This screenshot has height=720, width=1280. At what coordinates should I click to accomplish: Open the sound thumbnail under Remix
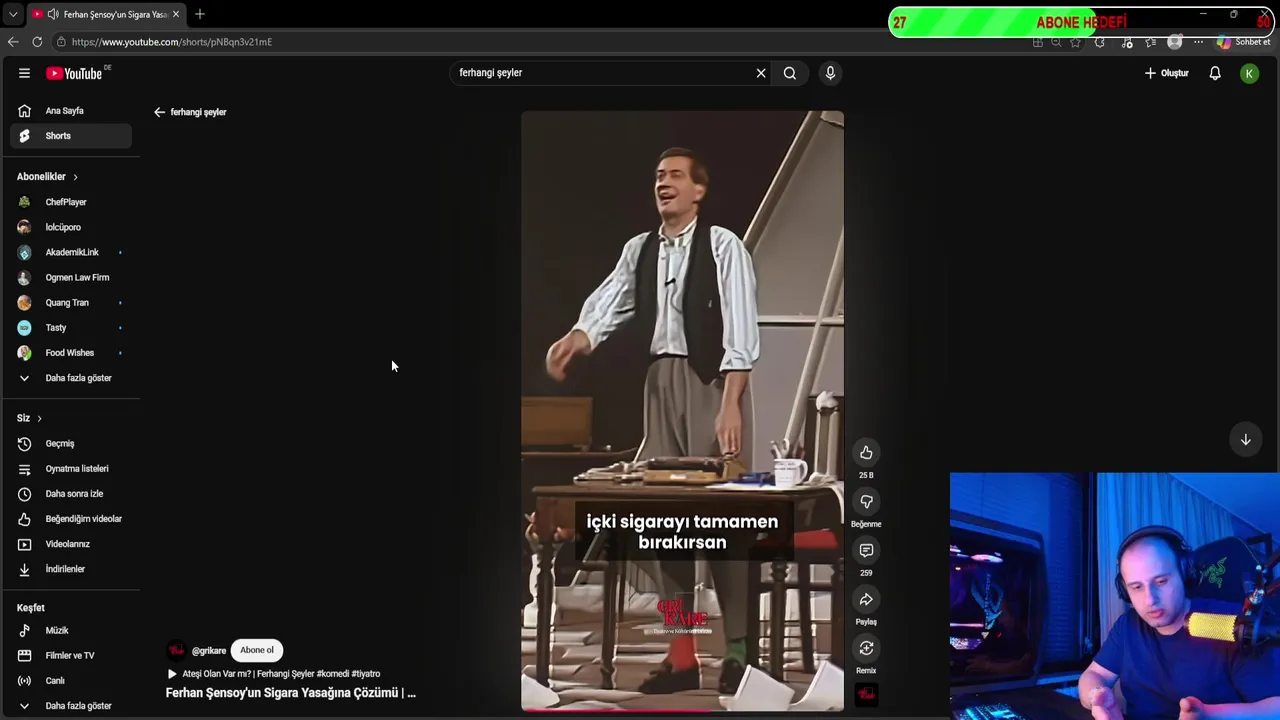click(866, 694)
